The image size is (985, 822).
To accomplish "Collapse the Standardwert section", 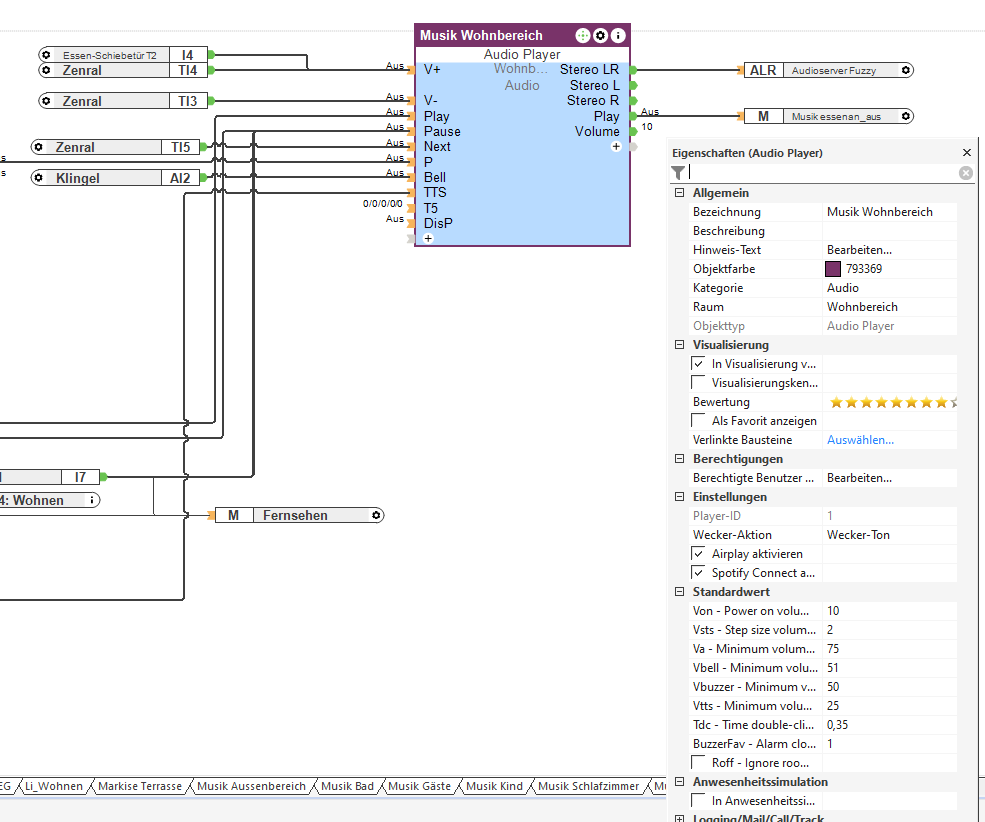I will pos(680,592).
